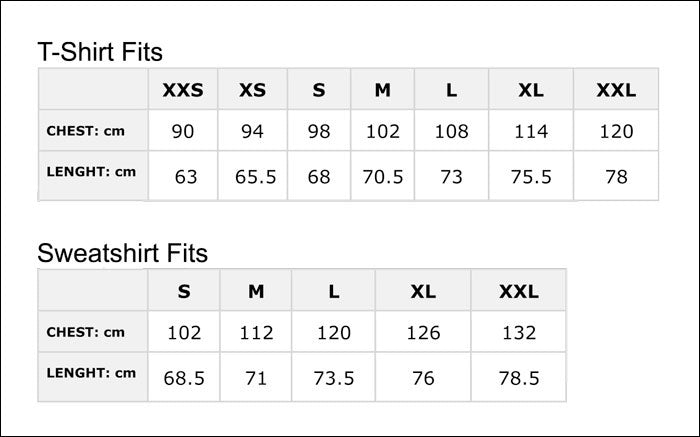Click the Sweatshirt Fits heading

pos(122,253)
